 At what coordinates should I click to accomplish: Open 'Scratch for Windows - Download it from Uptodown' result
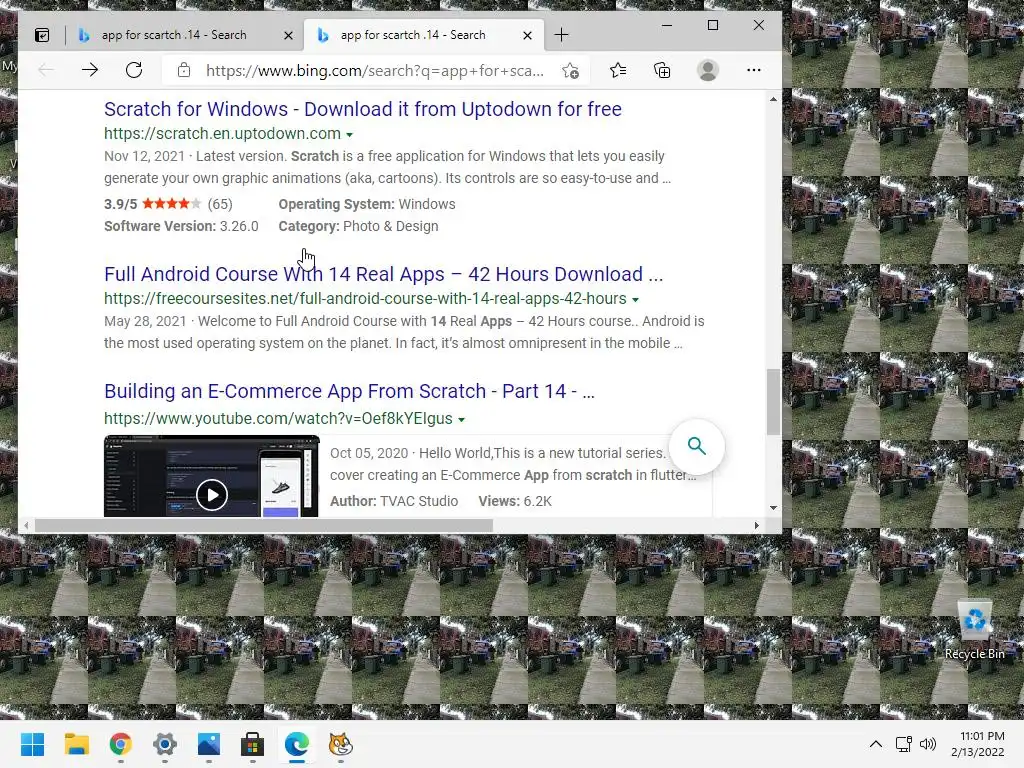coord(362,109)
